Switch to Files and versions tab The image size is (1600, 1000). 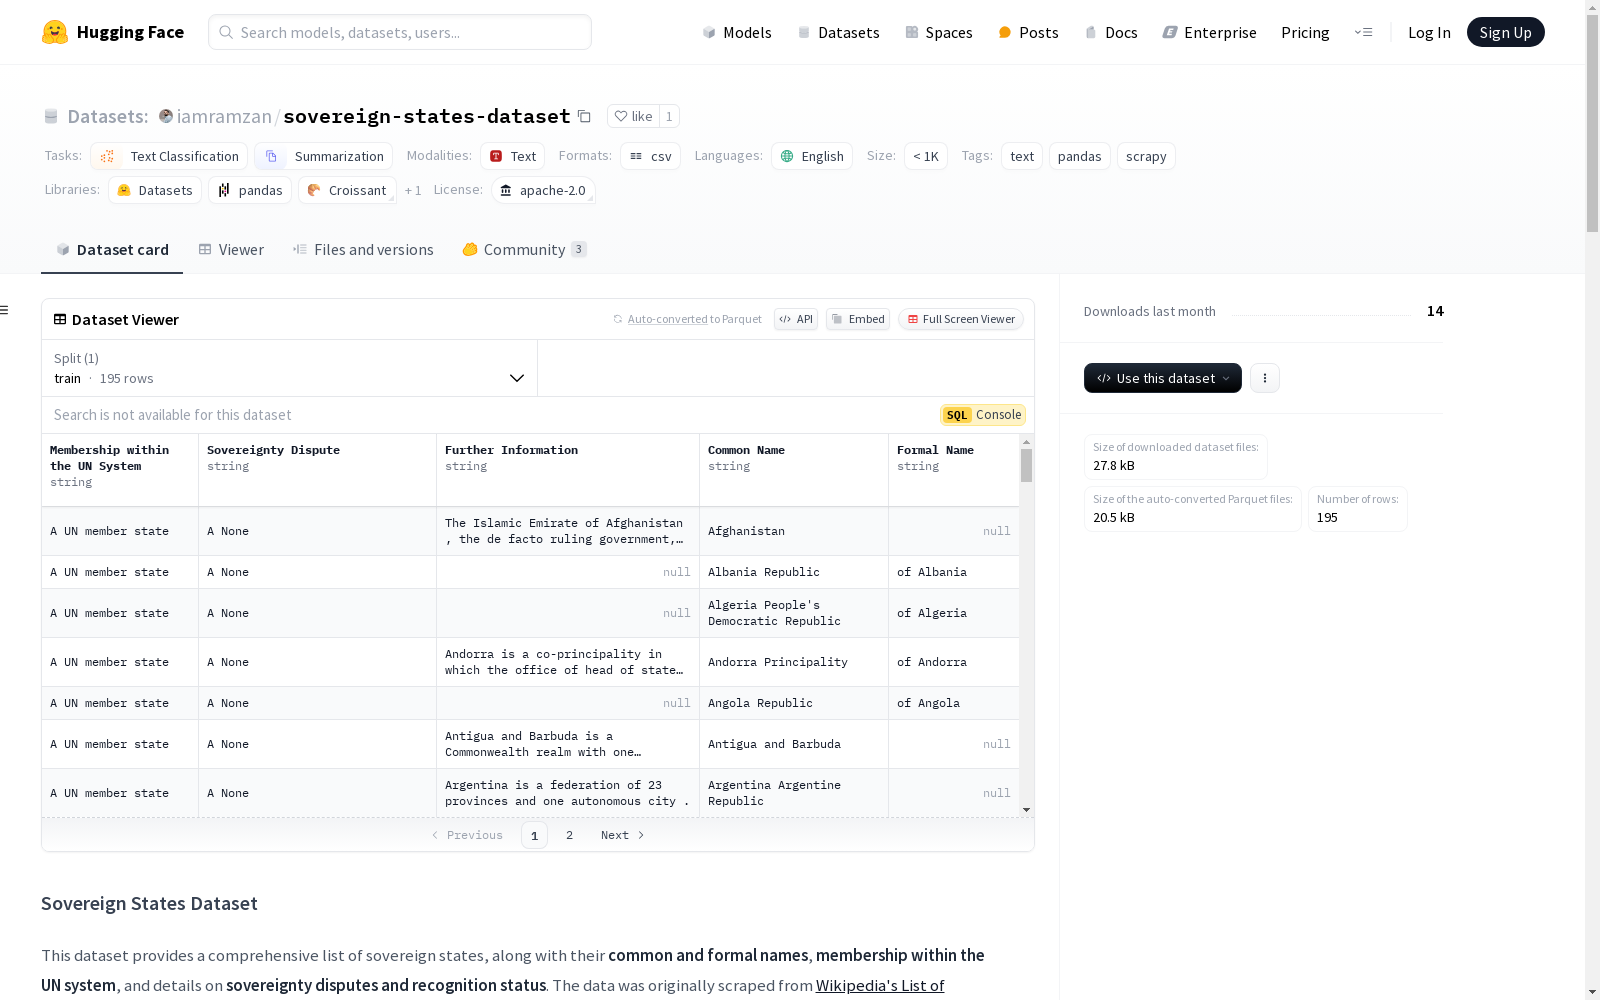pyautogui.click(x=363, y=249)
